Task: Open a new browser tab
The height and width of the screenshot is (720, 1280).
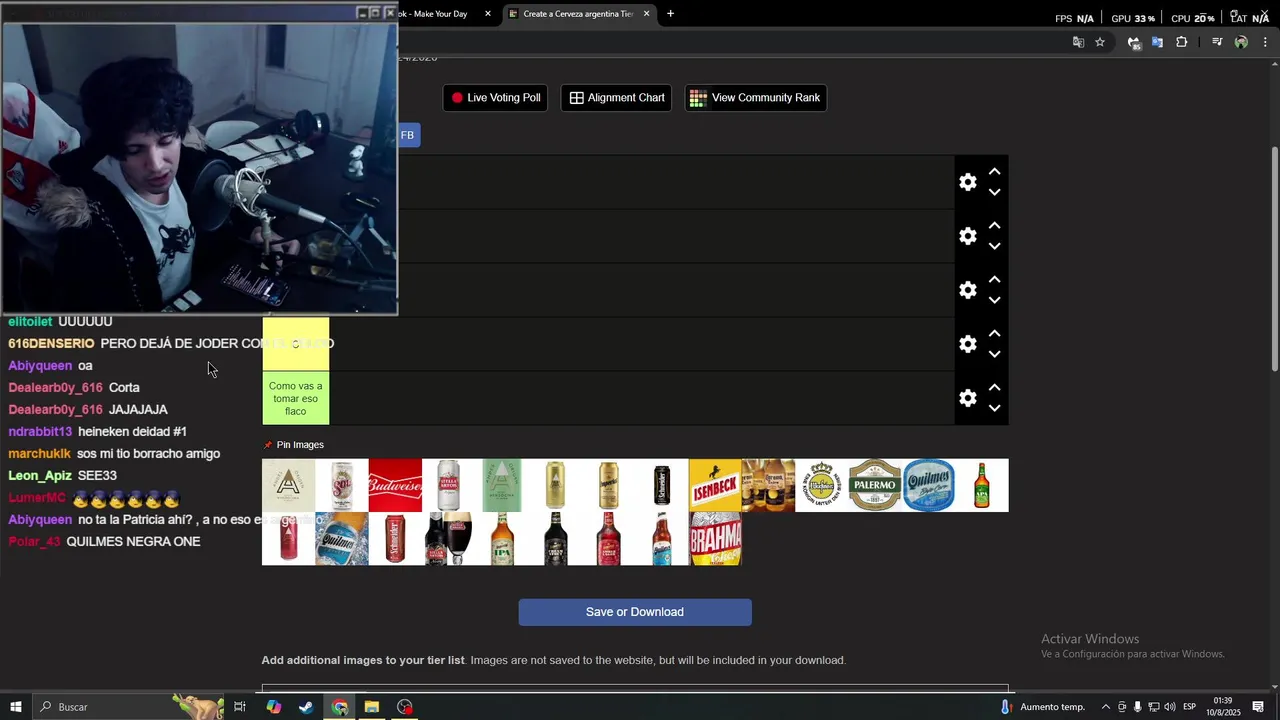Action: [670, 14]
